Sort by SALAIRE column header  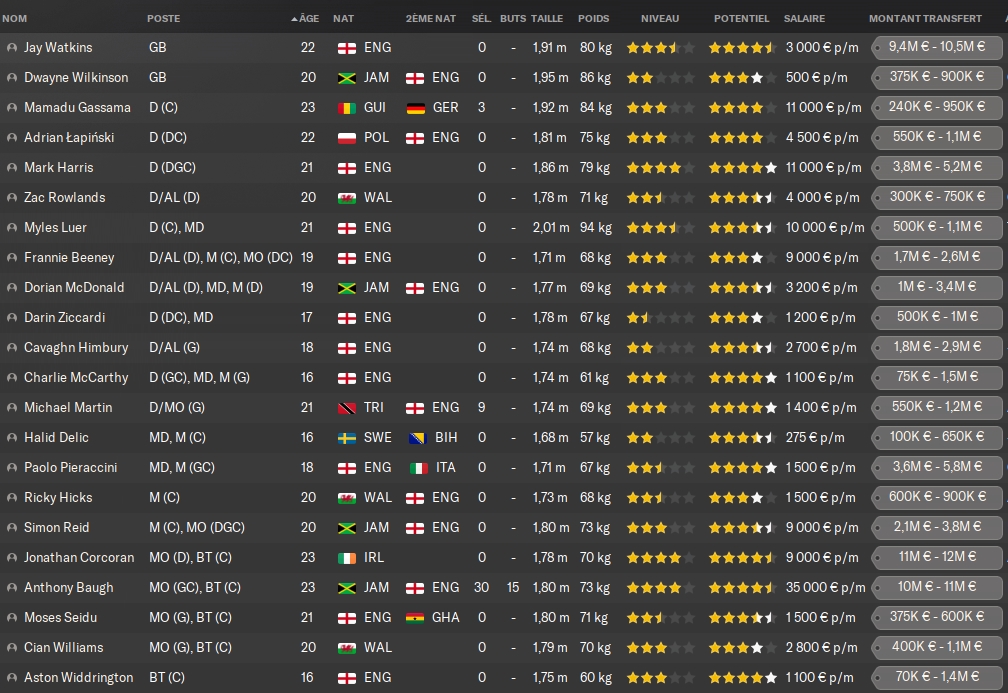[x=804, y=19]
